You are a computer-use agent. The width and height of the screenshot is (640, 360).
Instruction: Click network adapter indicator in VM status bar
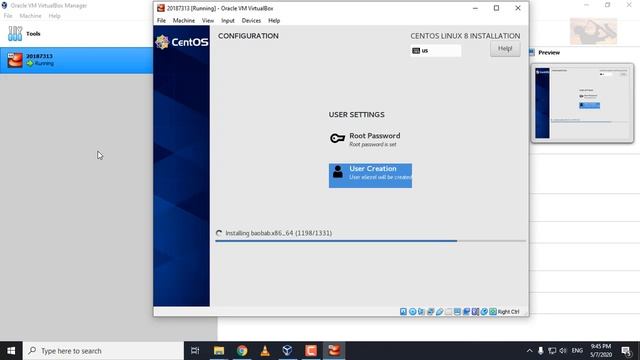click(430, 311)
